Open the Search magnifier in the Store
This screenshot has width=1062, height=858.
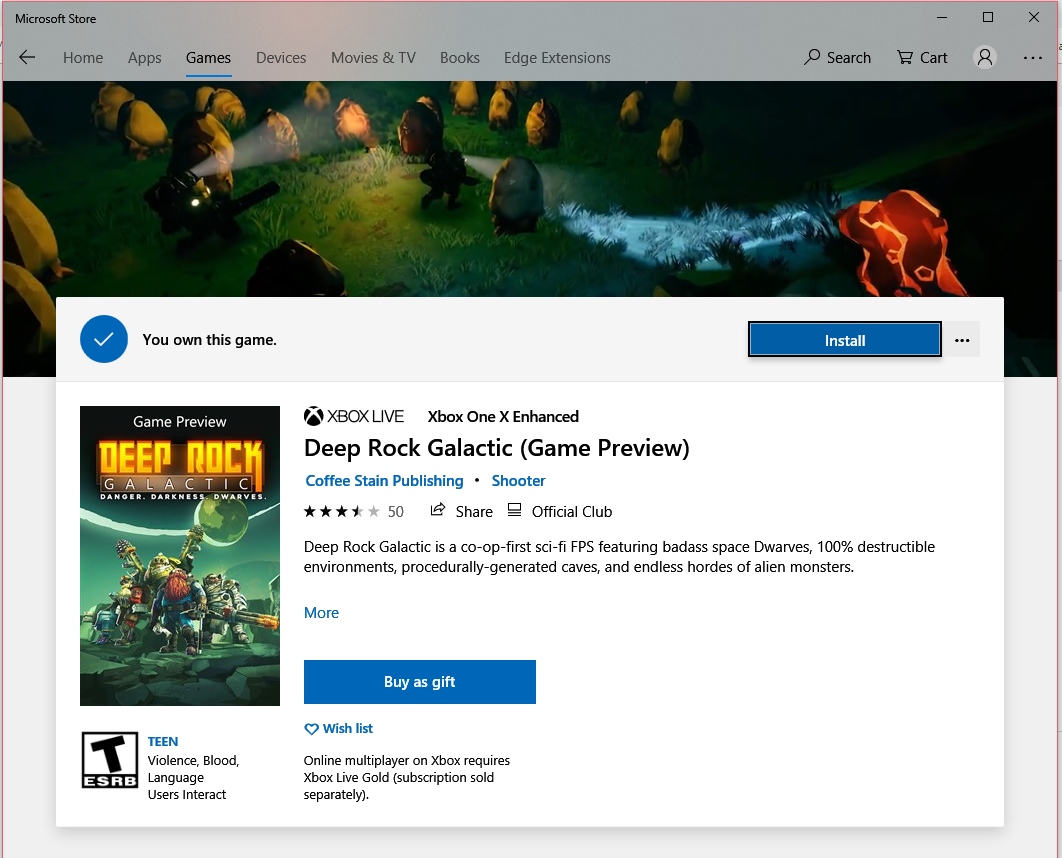click(x=837, y=58)
